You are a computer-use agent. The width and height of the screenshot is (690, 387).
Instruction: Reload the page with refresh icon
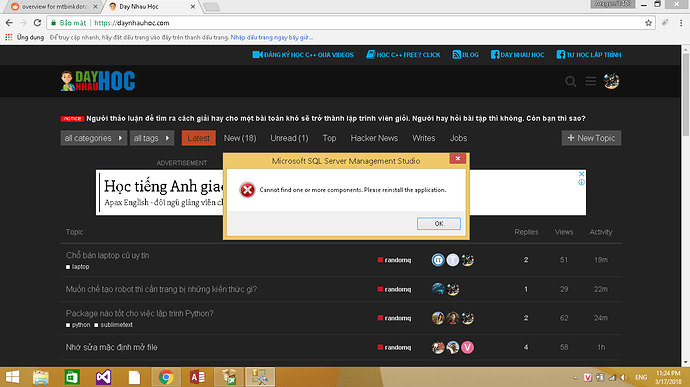click(x=37, y=22)
